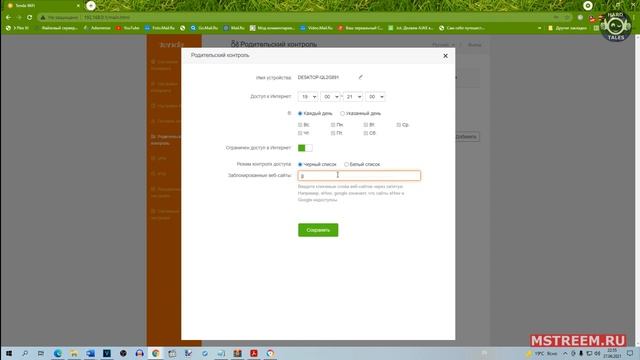Open the Go.Mail.Ru bookmark

(204, 28)
